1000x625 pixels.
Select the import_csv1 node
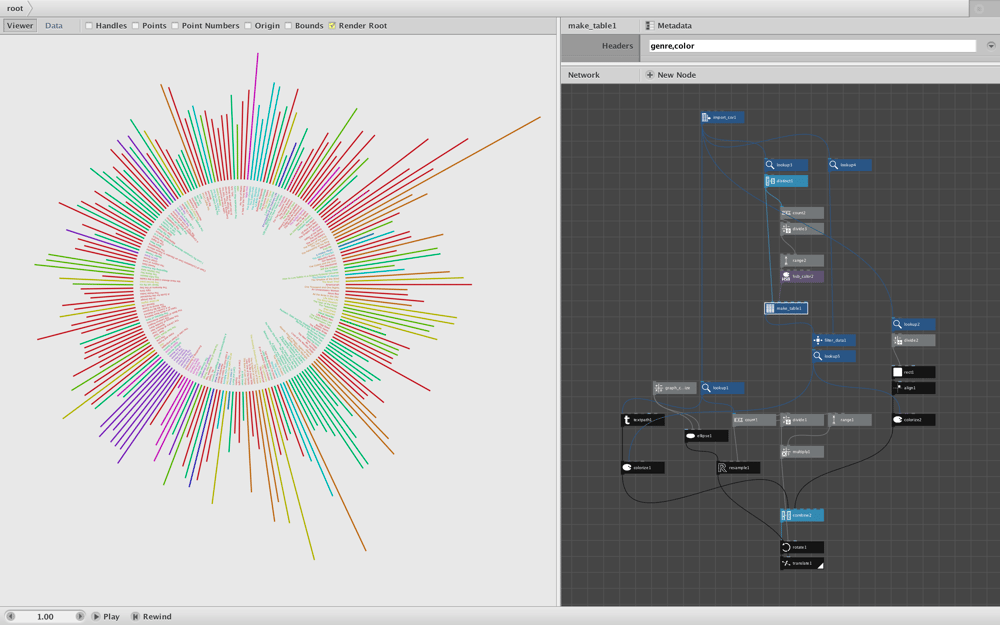722,117
